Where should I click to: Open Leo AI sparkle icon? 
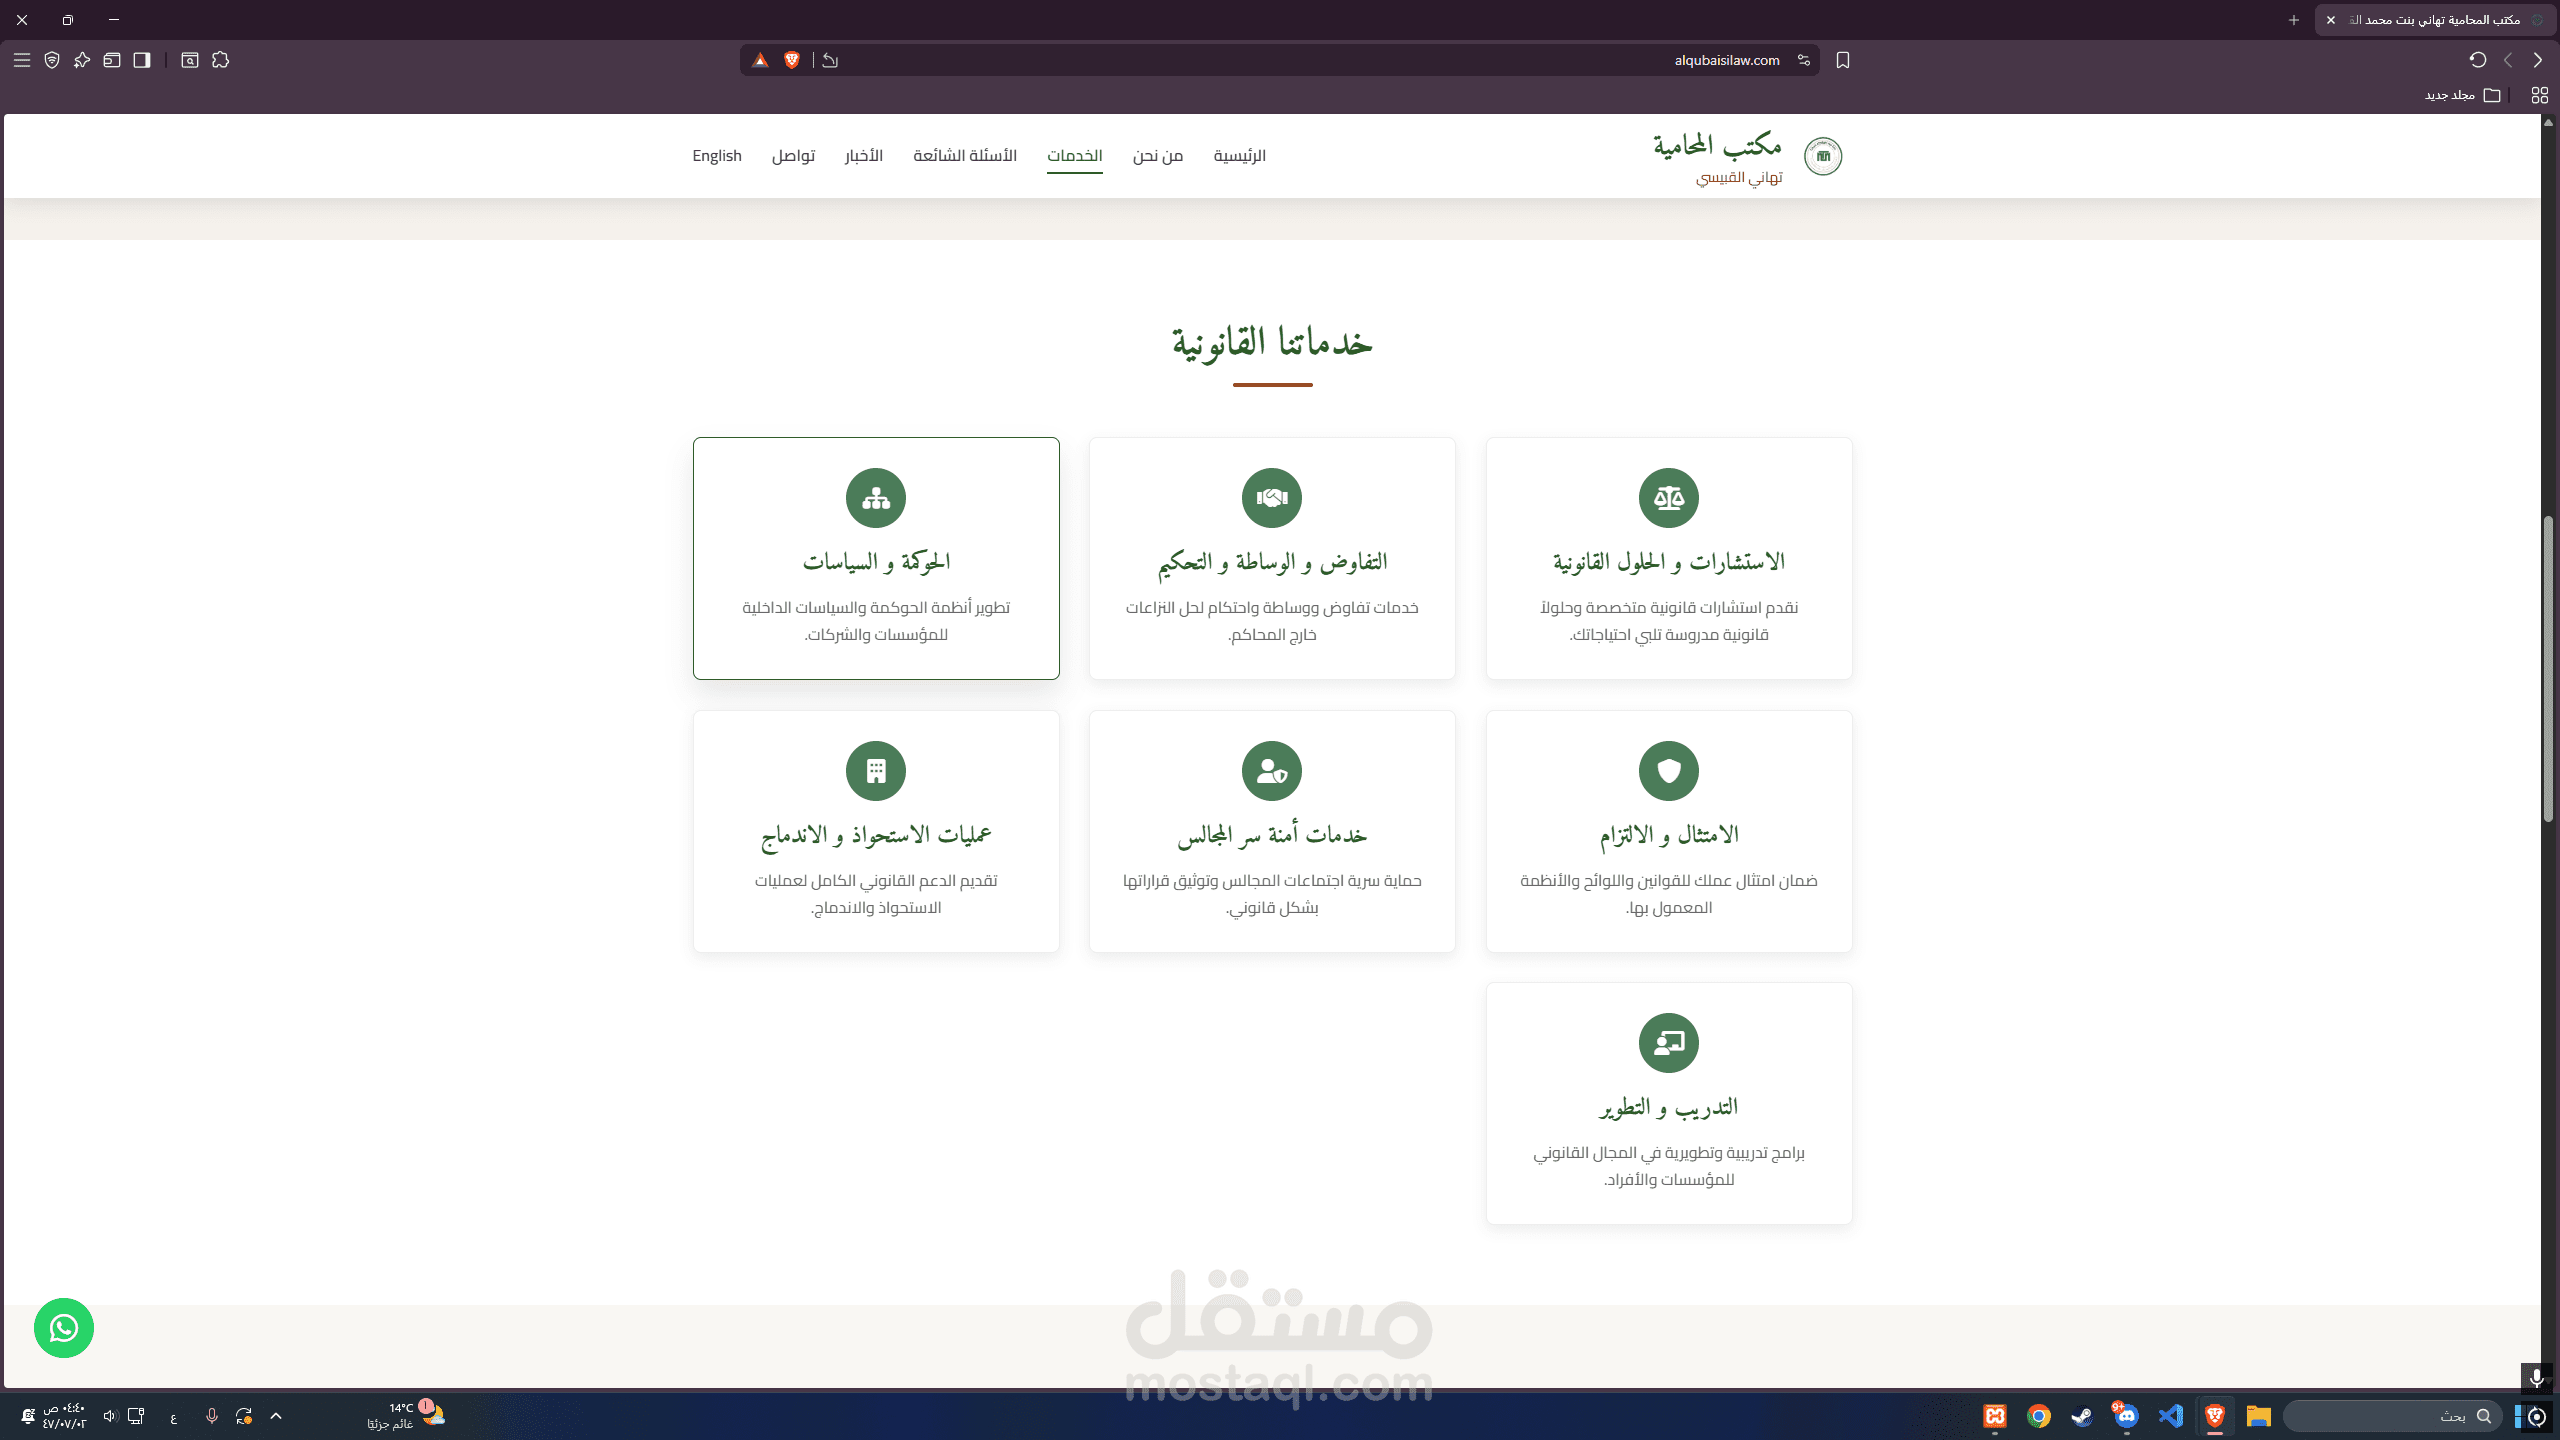click(x=82, y=60)
